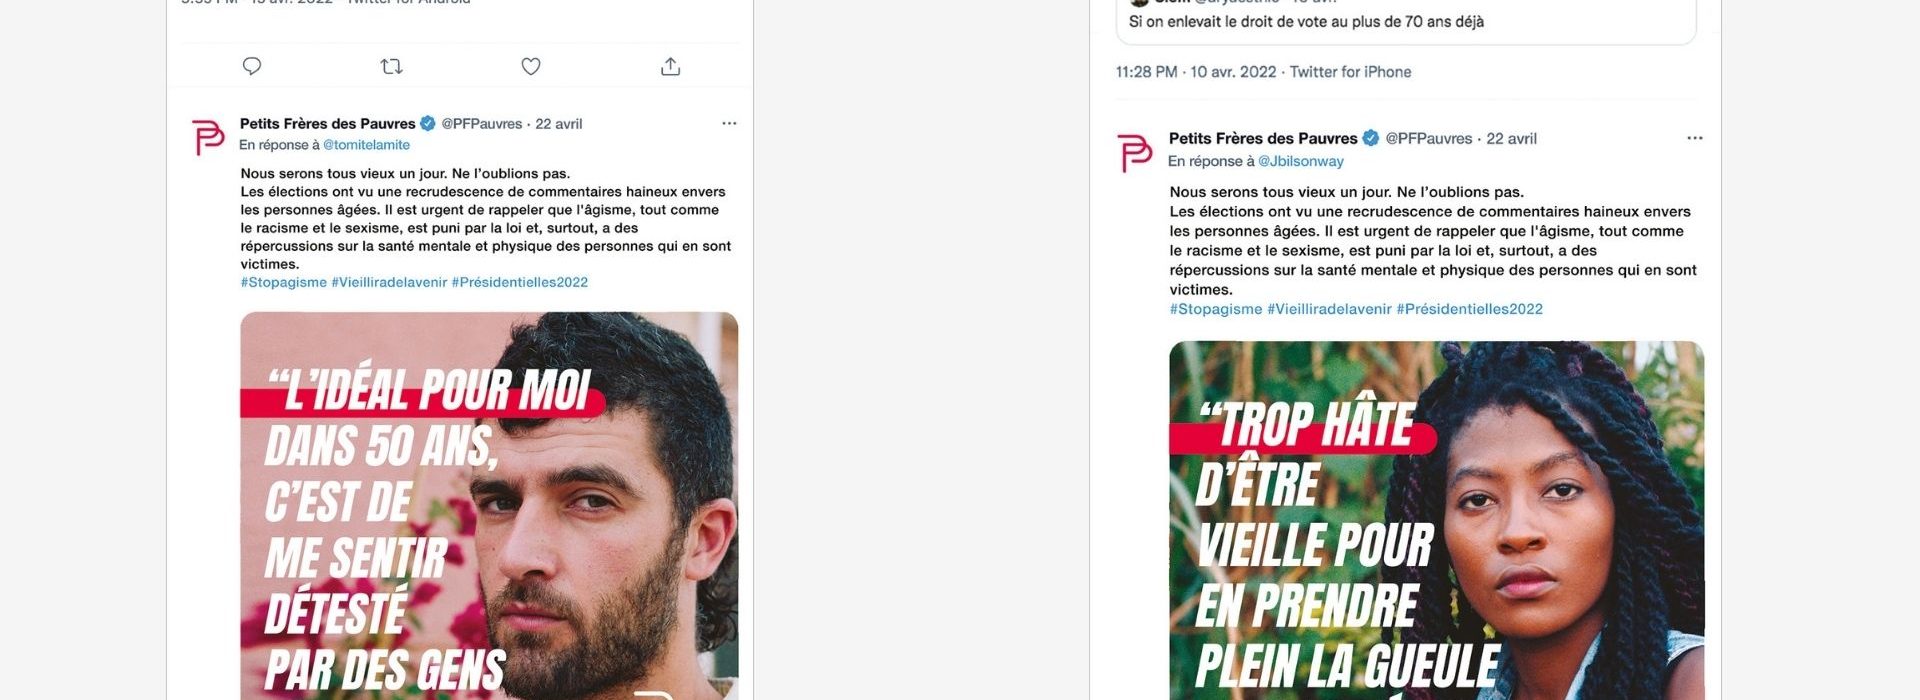The width and height of the screenshot is (1920, 700).
Task: Open the @tomitelamite profile link
Action: [366, 145]
